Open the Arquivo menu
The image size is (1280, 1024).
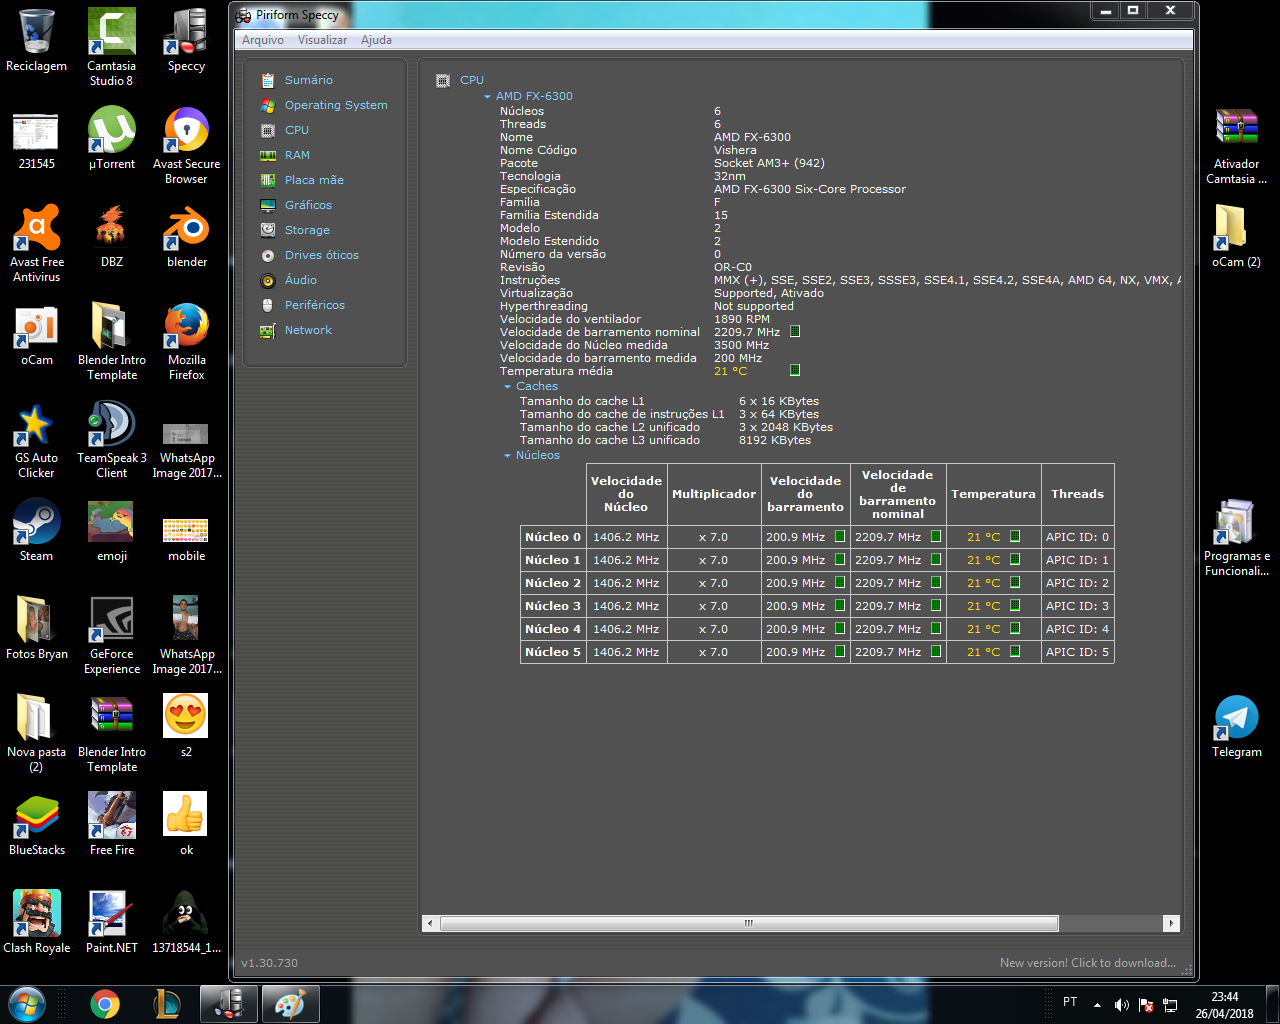click(263, 40)
